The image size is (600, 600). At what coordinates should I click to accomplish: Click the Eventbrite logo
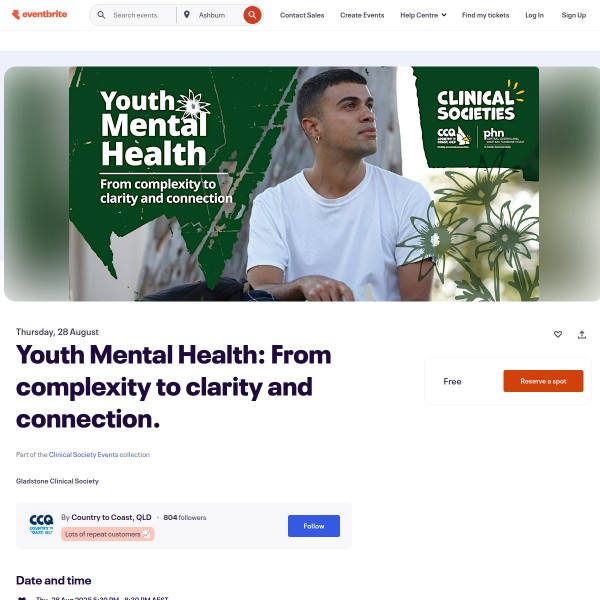[39, 15]
